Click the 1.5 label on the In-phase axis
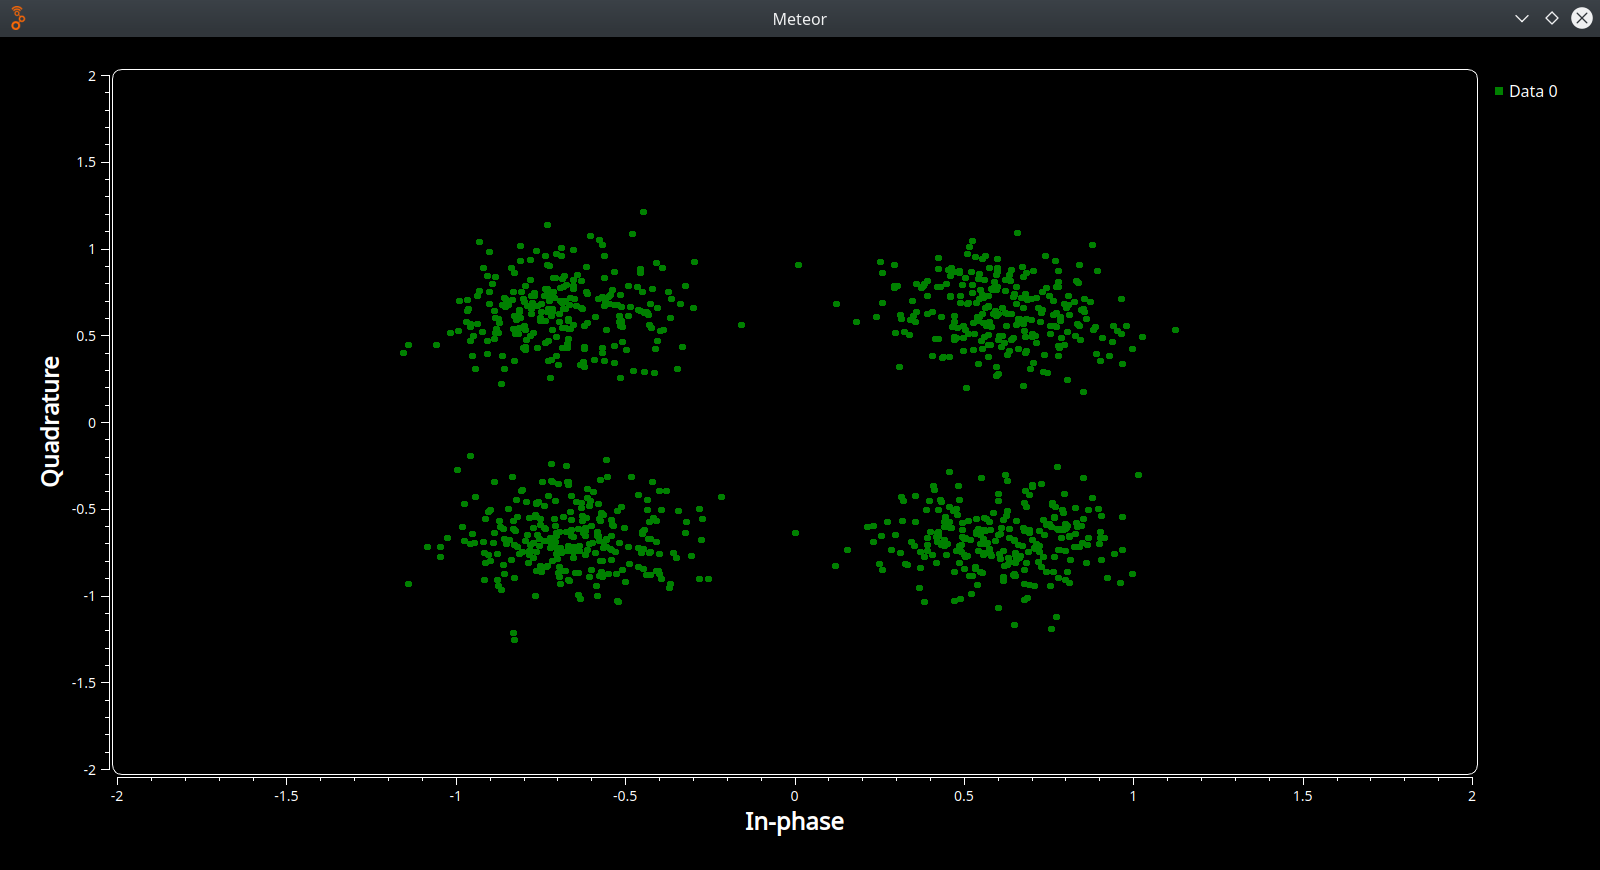 click(x=1302, y=796)
